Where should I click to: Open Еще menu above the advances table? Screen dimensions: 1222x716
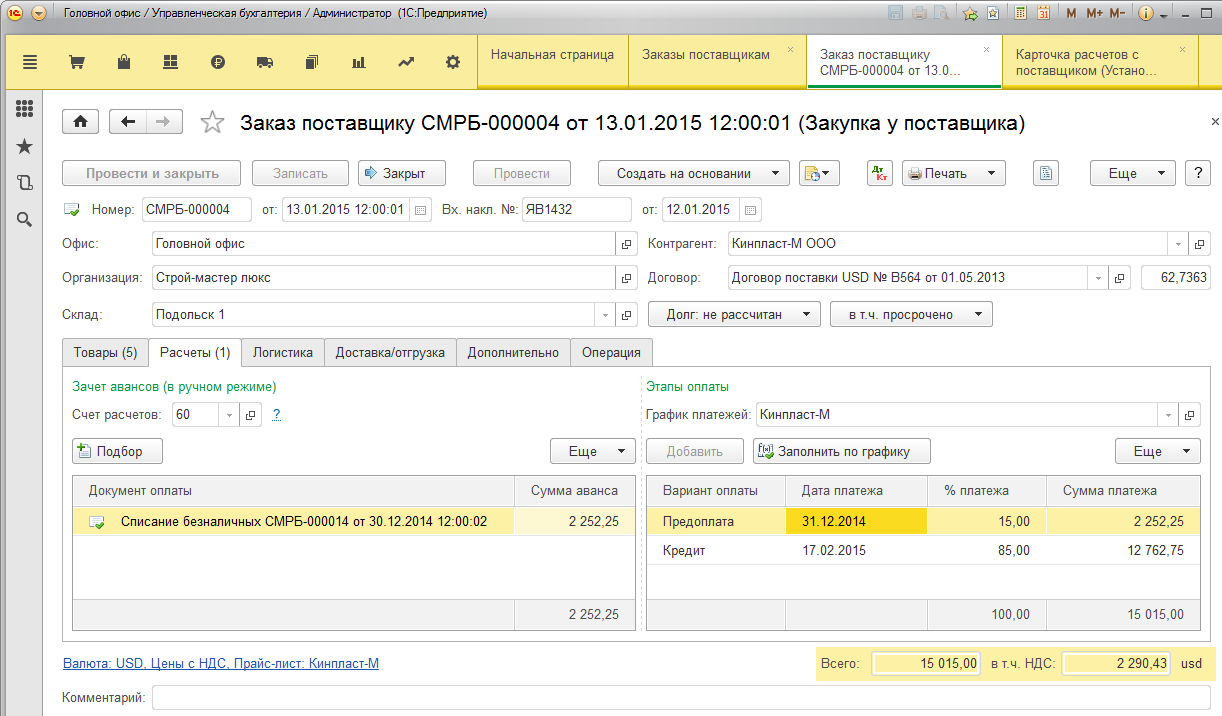(x=592, y=451)
